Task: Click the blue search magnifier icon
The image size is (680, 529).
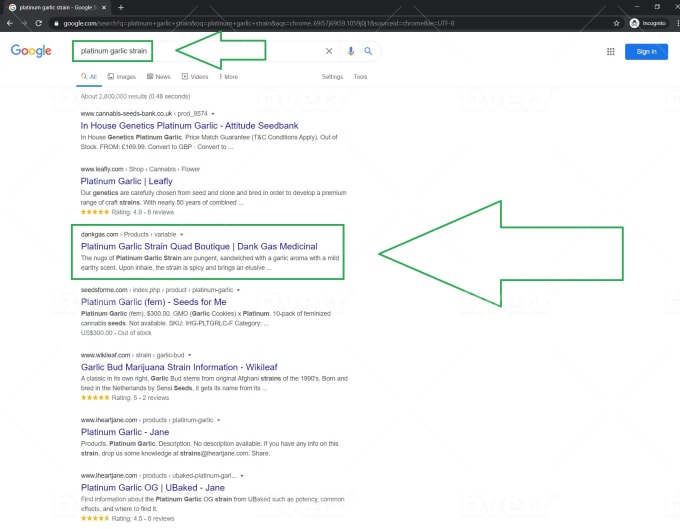Action: coord(368,51)
